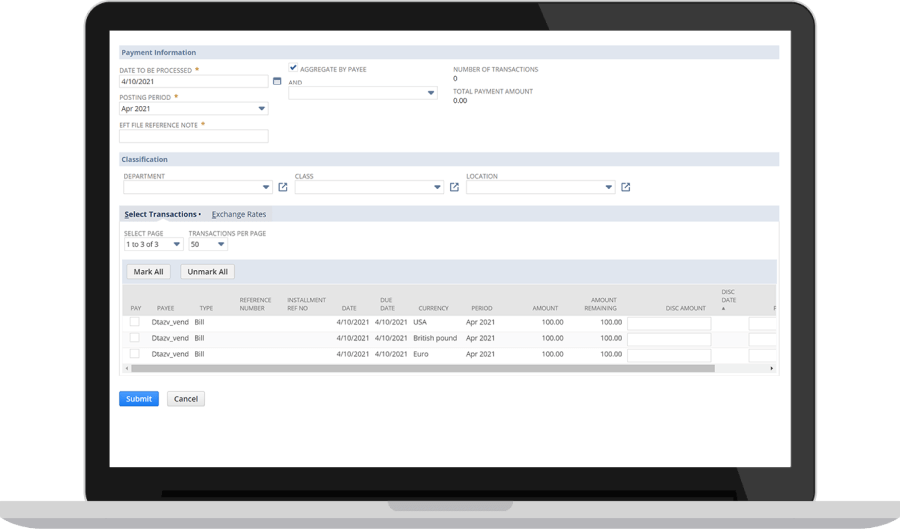Viewport: 900px width, 529px height.
Task: Click the Installment Ref No column header
Action: 307,304
